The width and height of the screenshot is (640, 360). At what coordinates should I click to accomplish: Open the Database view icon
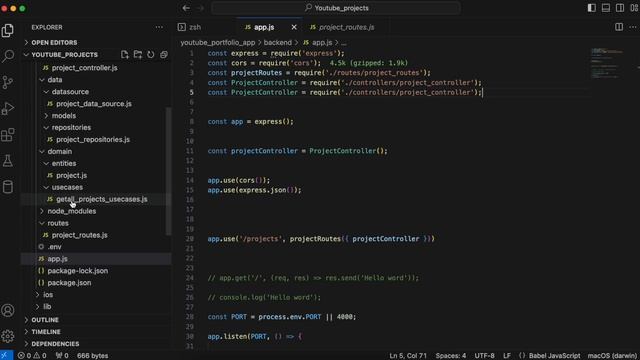coord(8,187)
